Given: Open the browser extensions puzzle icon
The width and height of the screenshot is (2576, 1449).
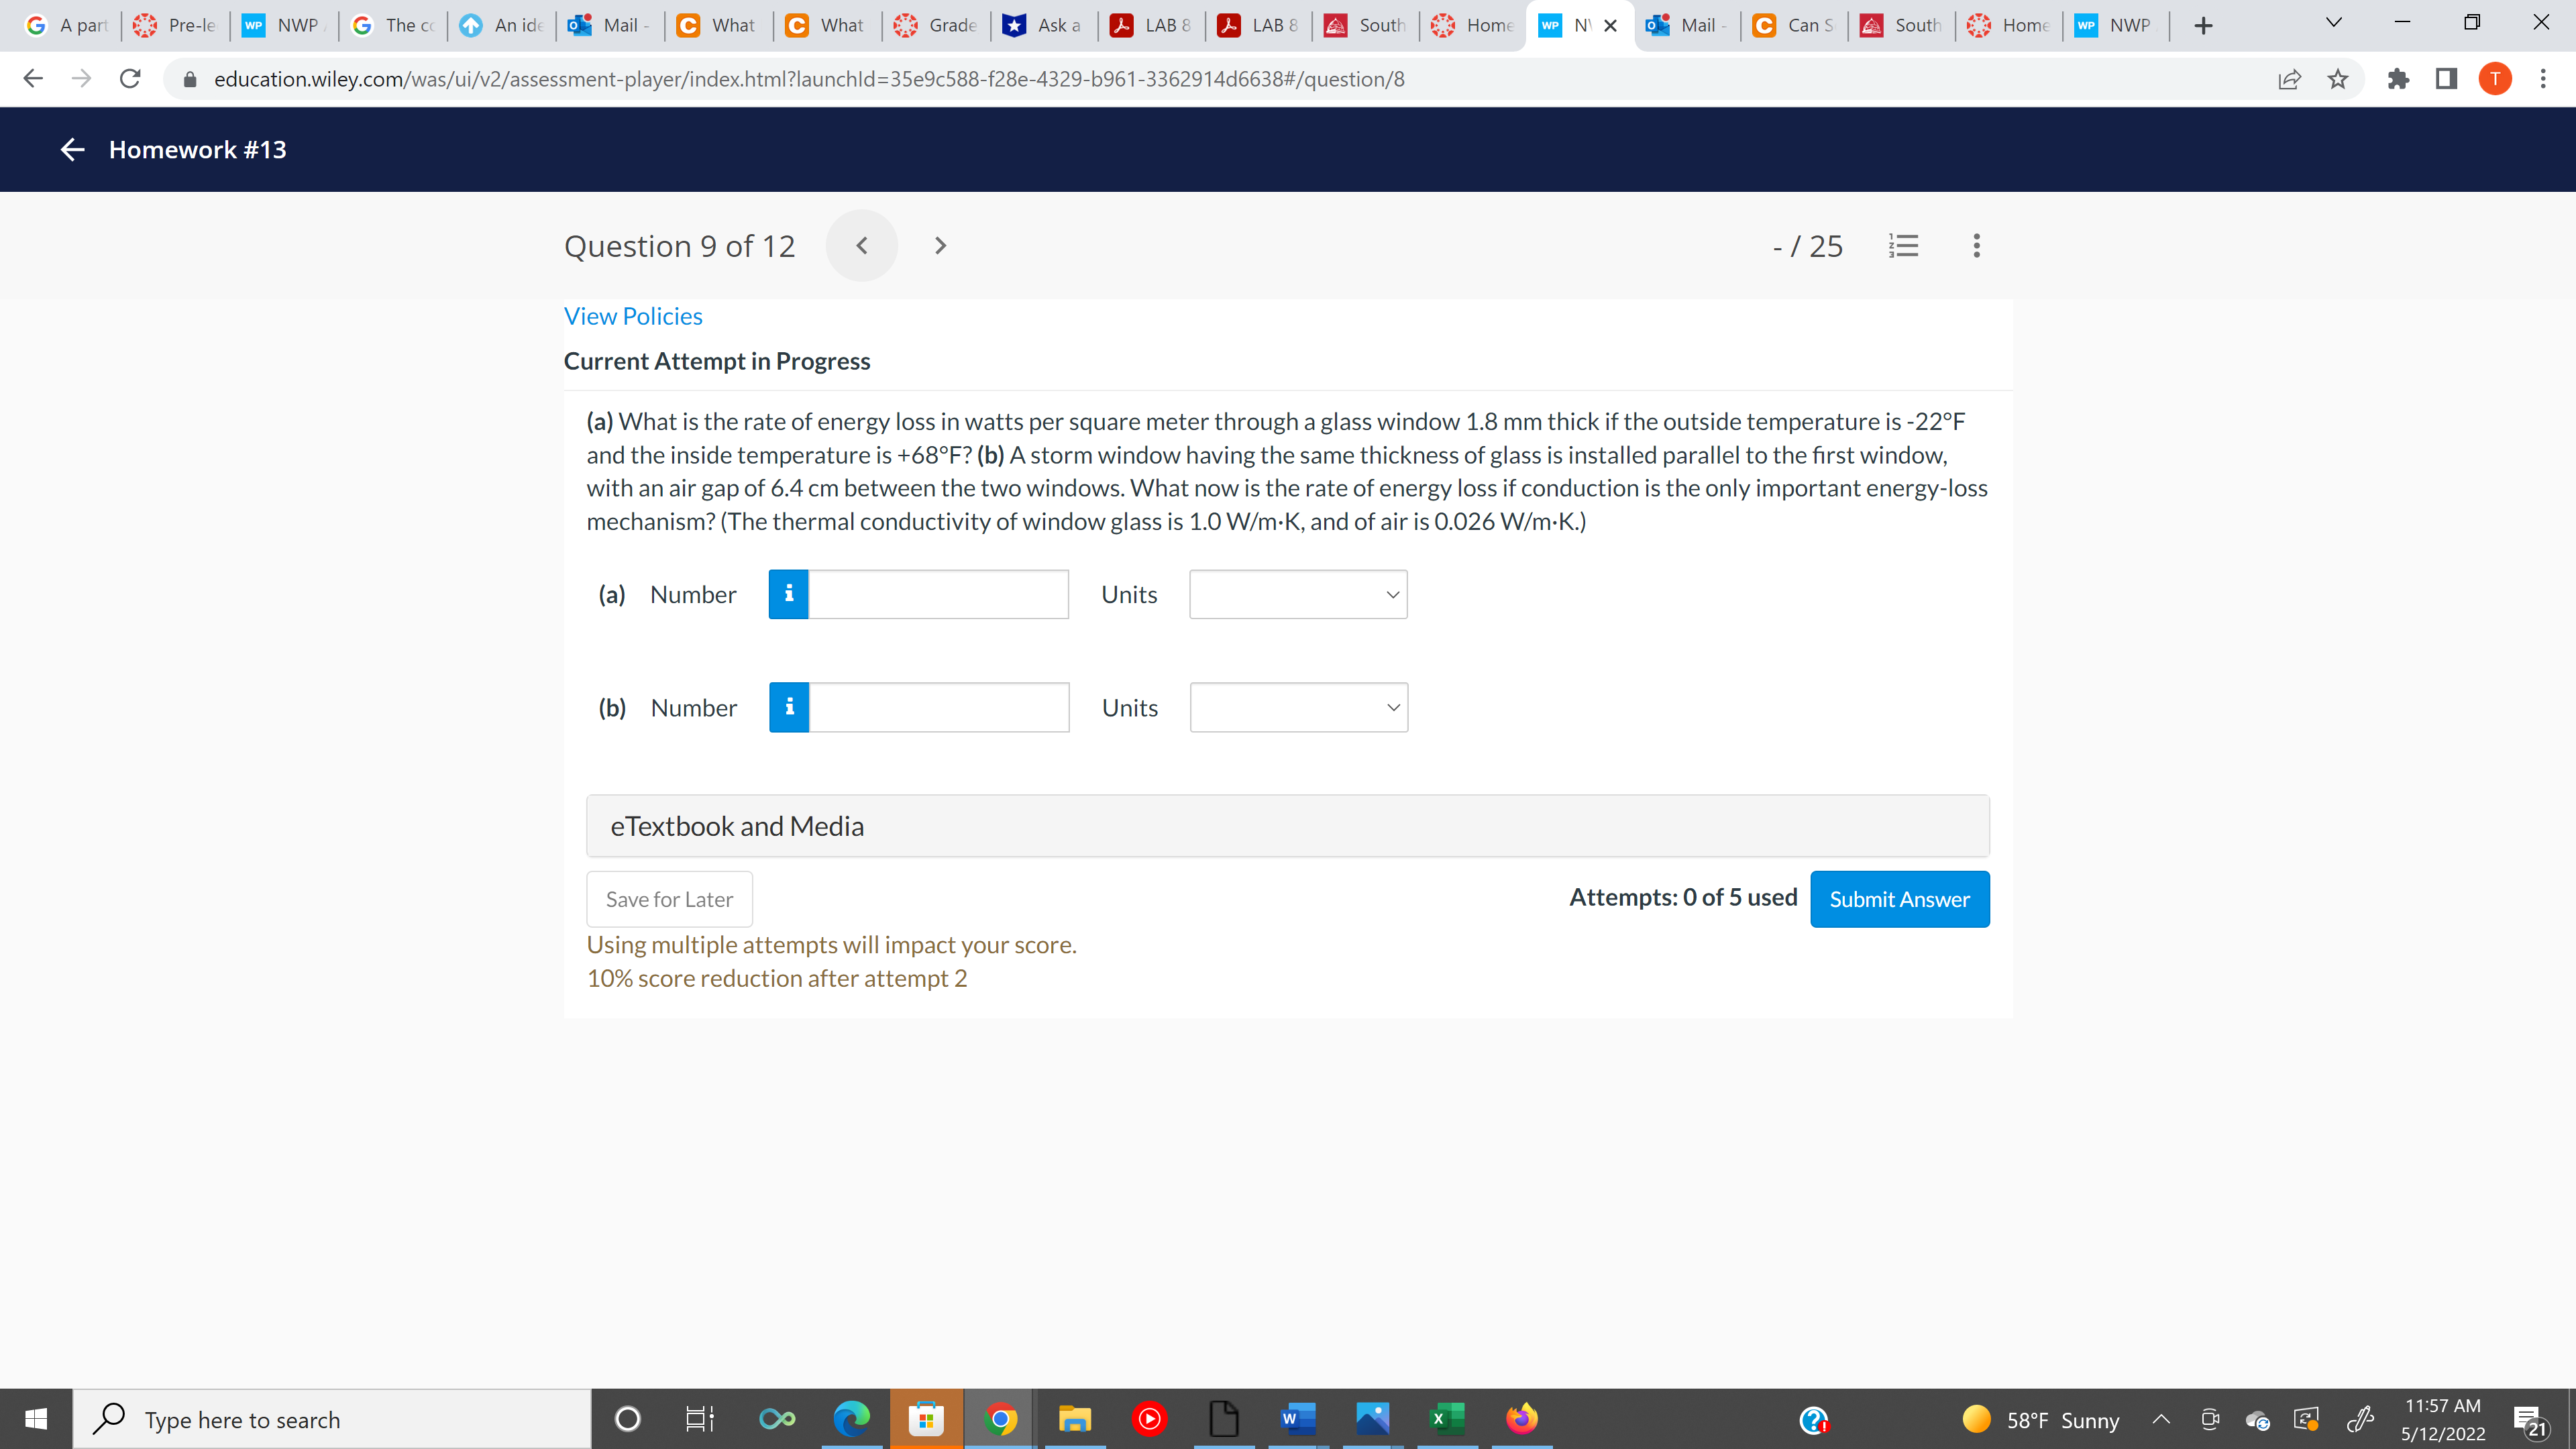Looking at the screenshot, I should 2398,79.
